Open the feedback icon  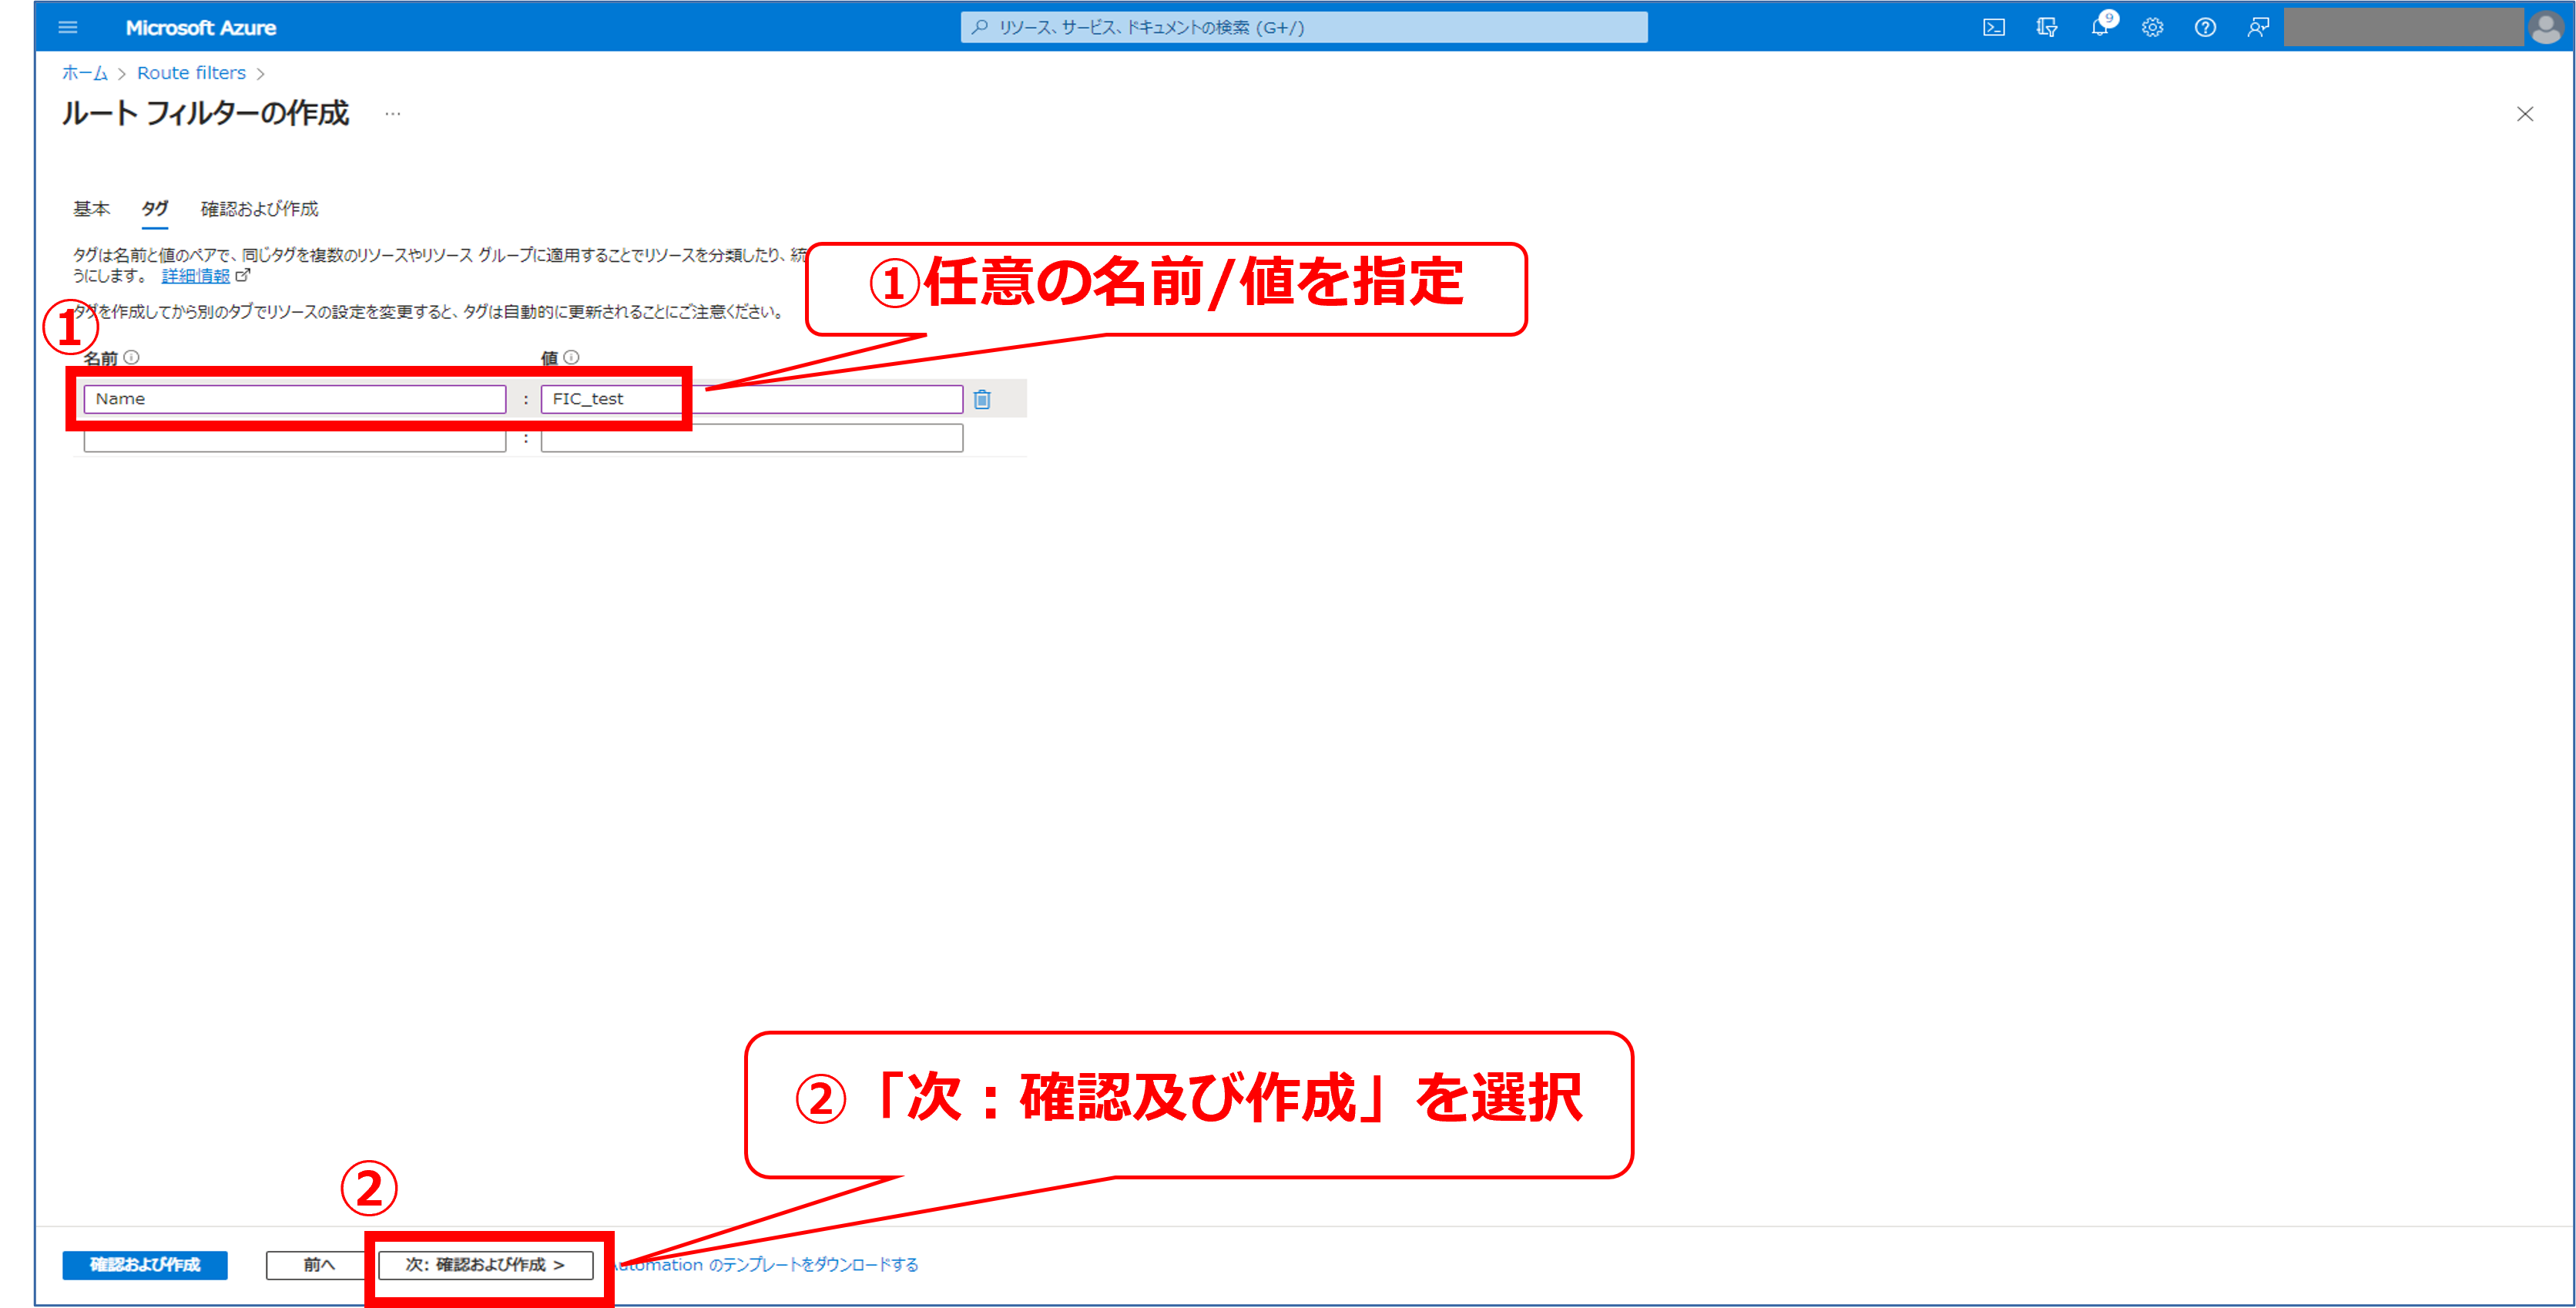tap(2258, 27)
